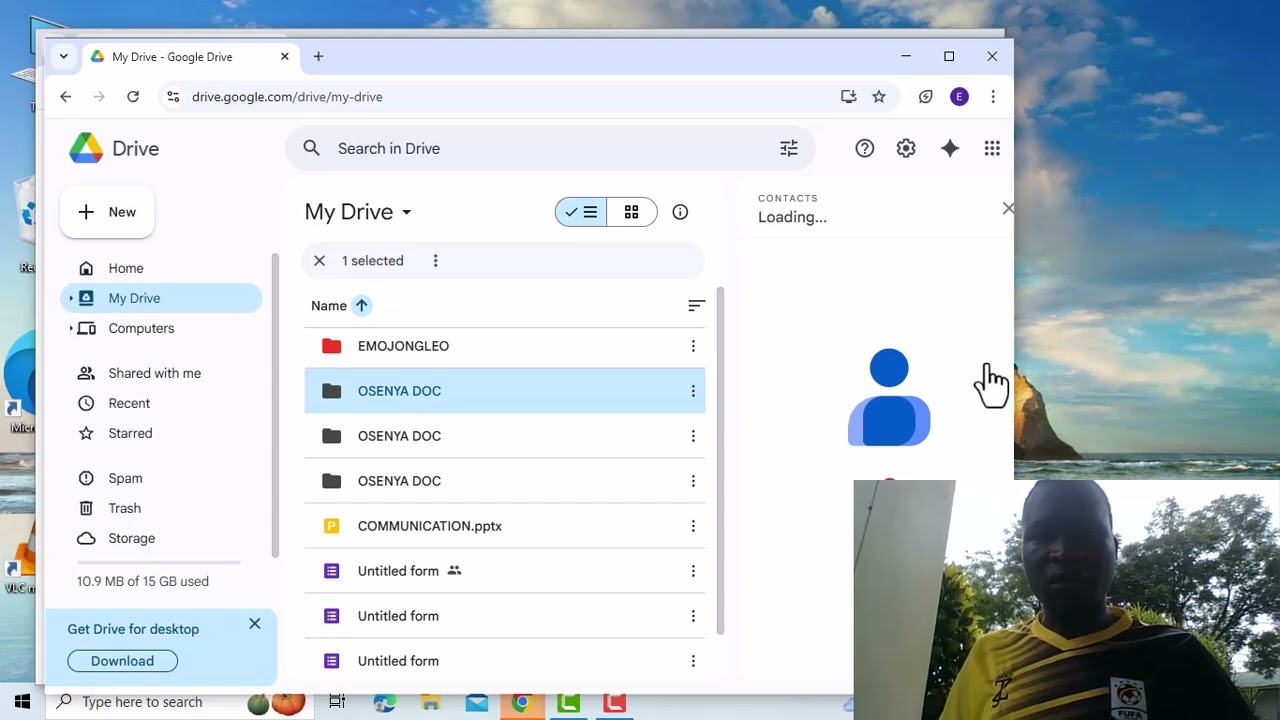Dismiss the Get Drive for desktop banner
This screenshot has width=1280, height=720.
(255, 624)
